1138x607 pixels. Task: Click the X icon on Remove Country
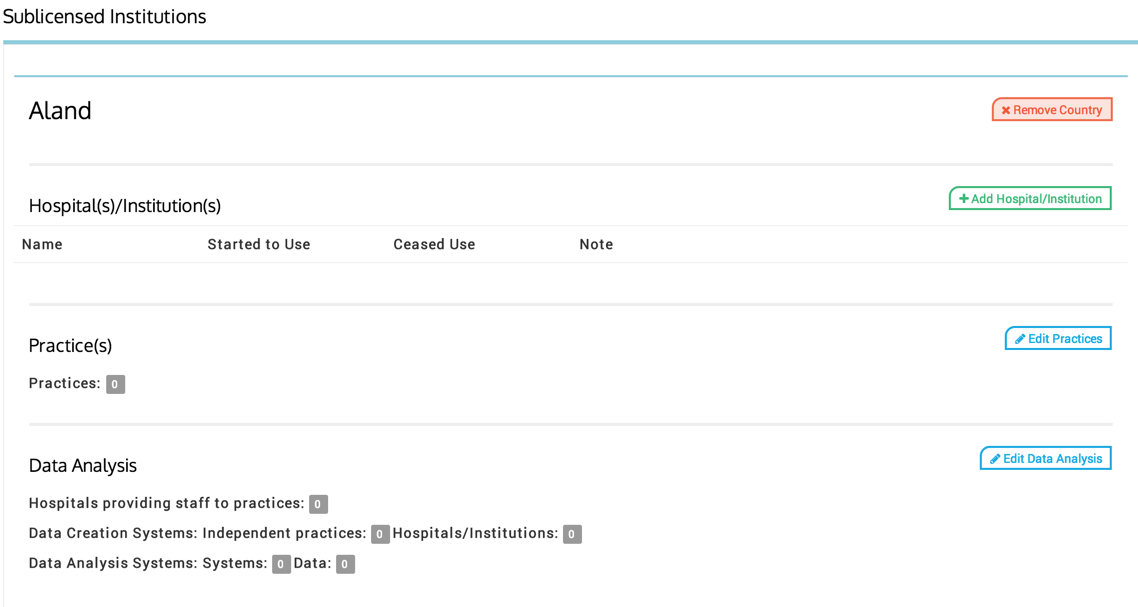click(1006, 110)
